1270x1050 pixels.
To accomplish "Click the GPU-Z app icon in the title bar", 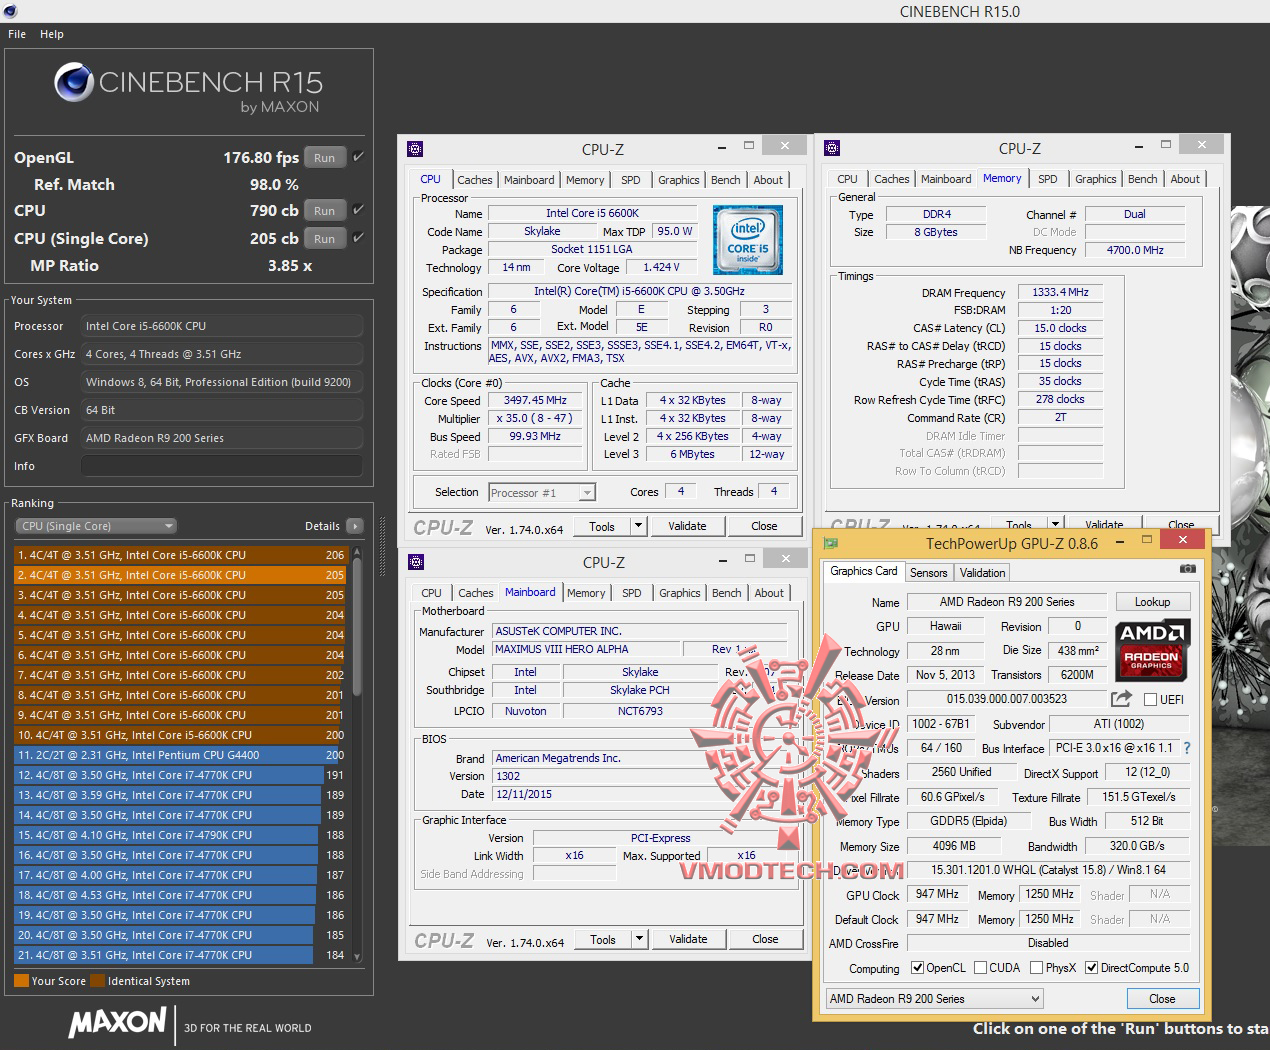I will coord(831,543).
